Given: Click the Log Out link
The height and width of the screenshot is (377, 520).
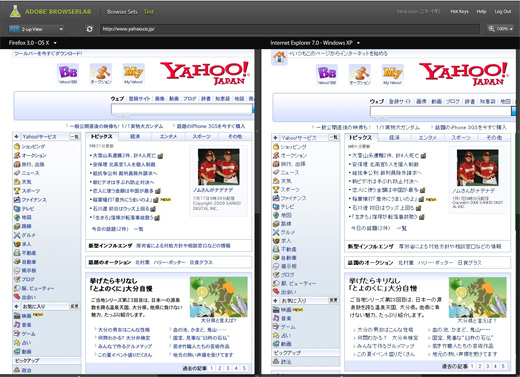Looking at the screenshot, I should click(x=503, y=11).
